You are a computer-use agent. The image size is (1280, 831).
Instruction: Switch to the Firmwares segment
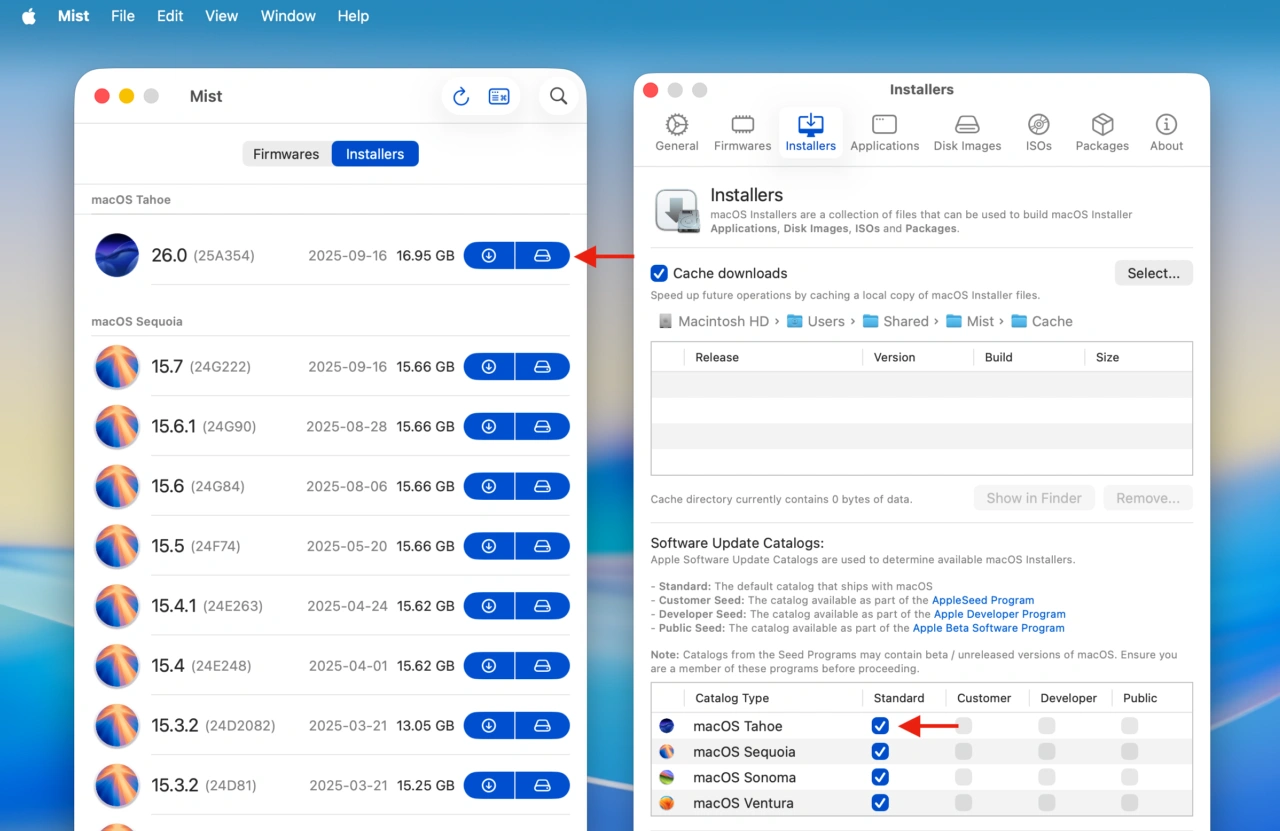286,154
